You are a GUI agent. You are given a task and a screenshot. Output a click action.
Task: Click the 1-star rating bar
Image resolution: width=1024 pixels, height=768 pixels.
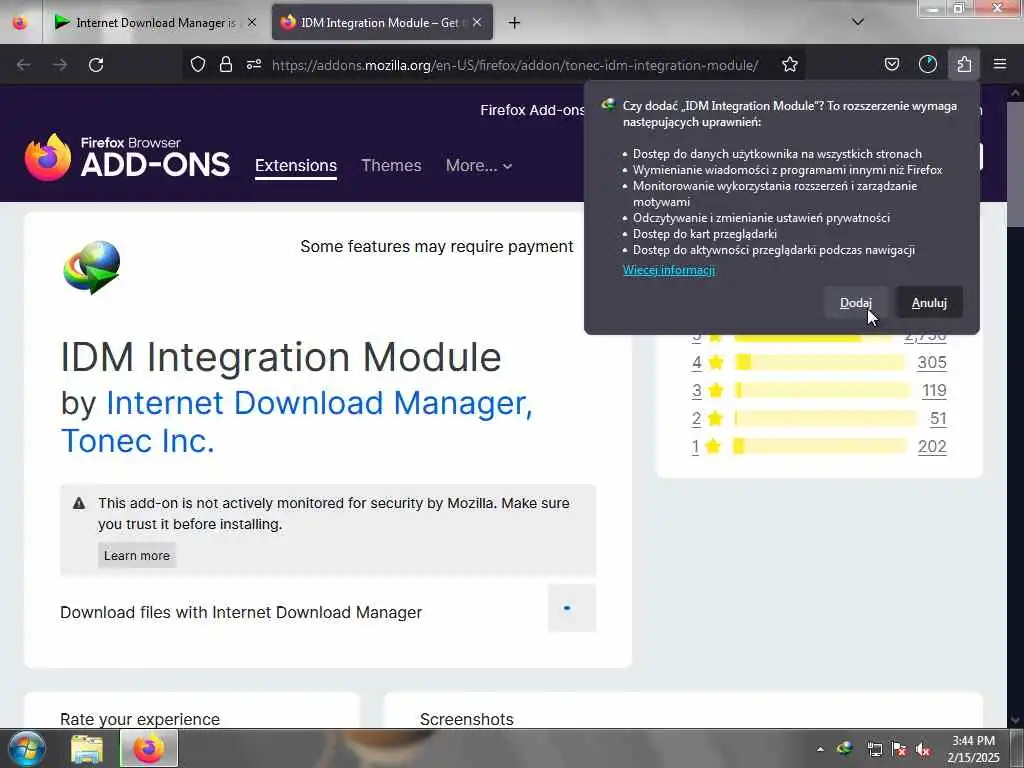(x=820, y=447)
